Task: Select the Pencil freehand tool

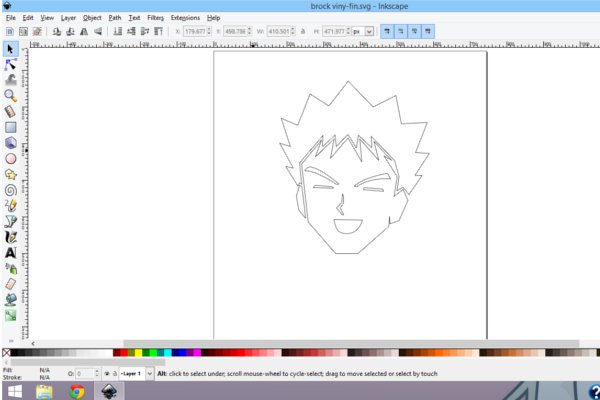Action: [x=10, y=206]
